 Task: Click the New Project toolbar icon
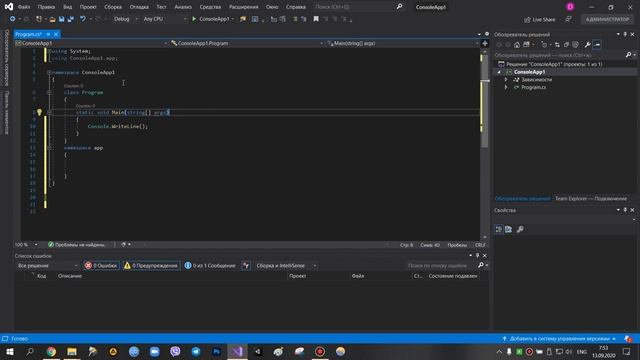[x=39, y=19]
